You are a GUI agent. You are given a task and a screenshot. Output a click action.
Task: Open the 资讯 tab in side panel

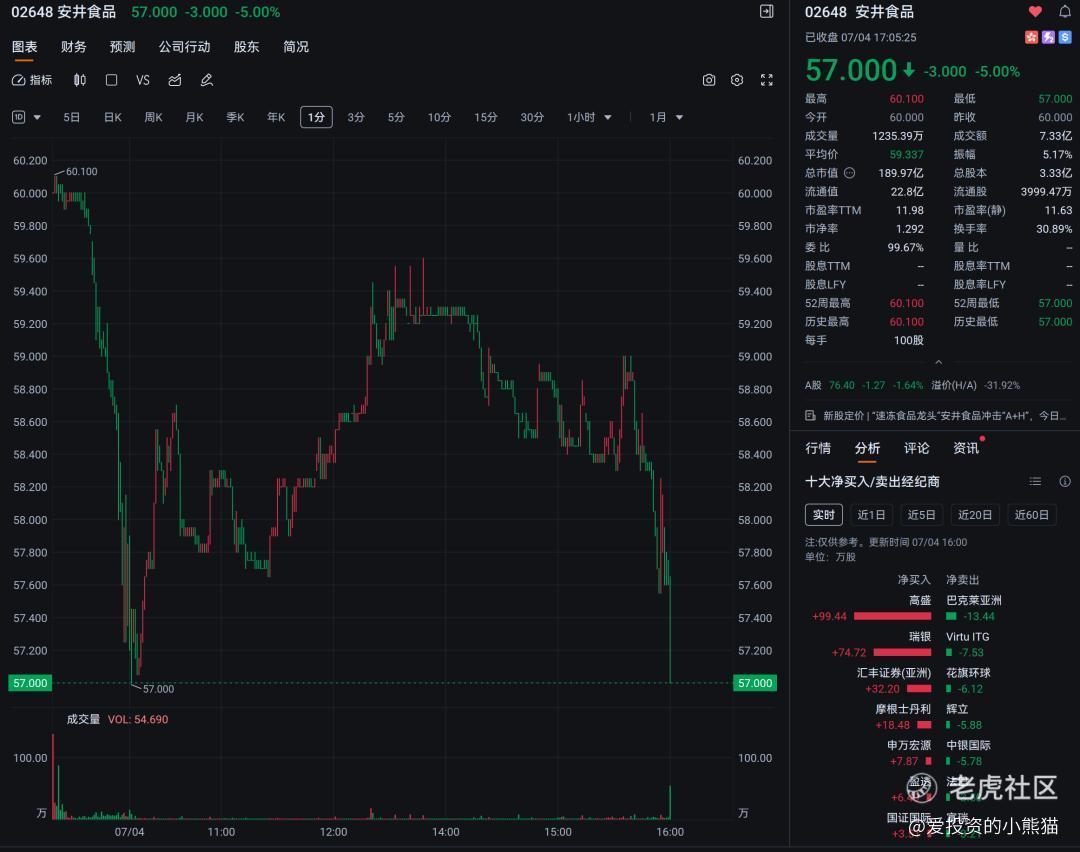(966, 448)
